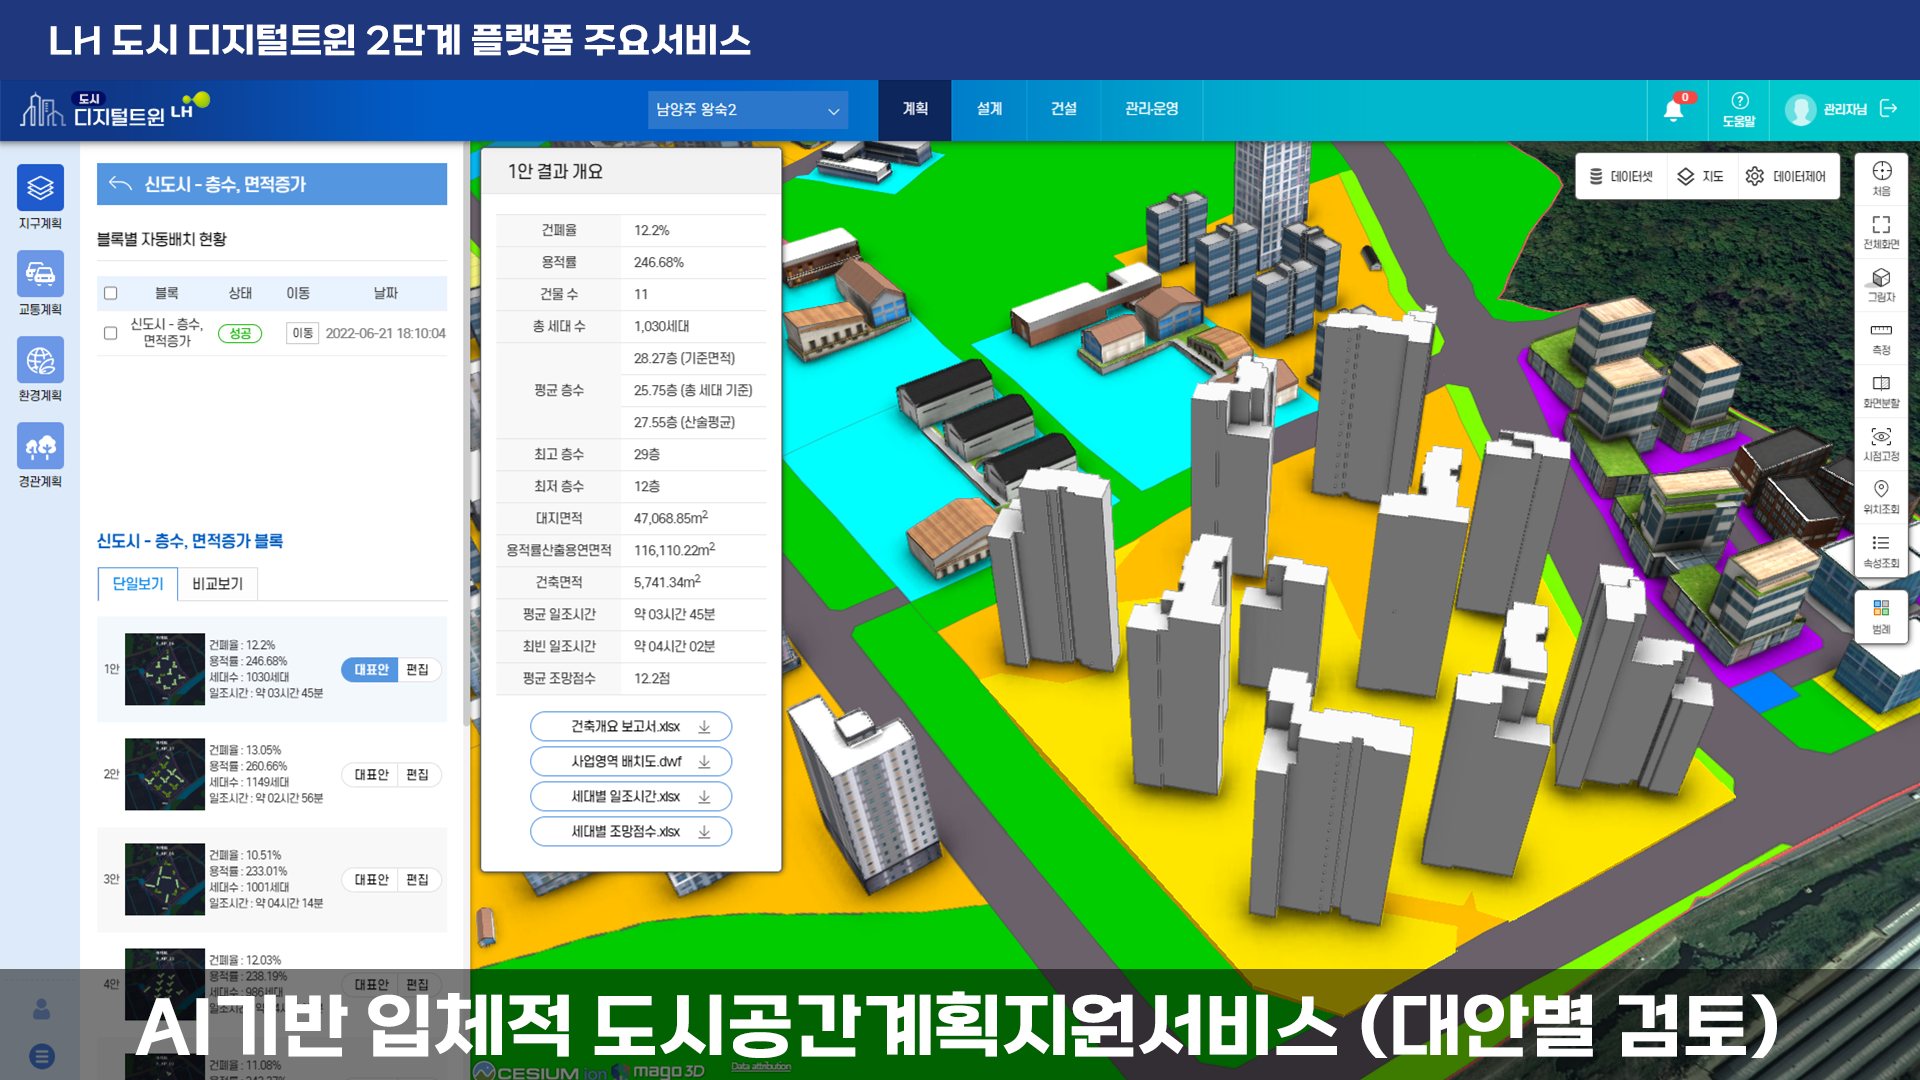Open the 범례 legend panel
The height and width of the screenshot is (1080, 1920).
click(x=1881, y=616)
